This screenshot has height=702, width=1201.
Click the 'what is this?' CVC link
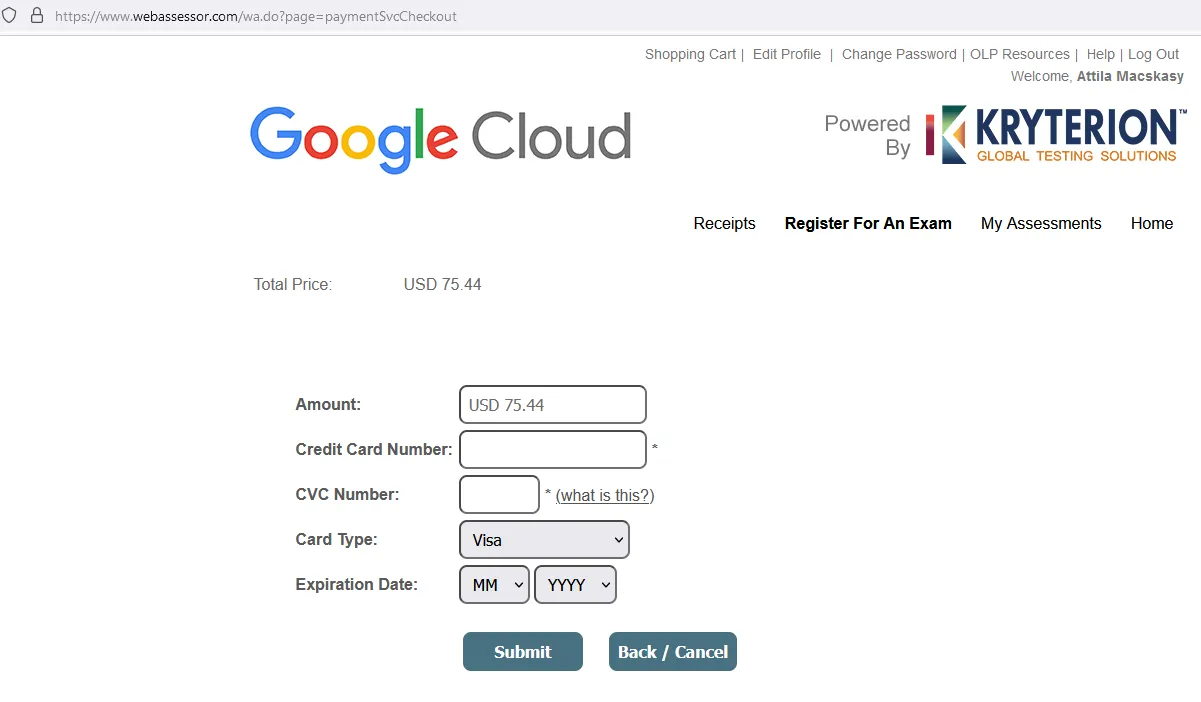[x=605, y=495]
